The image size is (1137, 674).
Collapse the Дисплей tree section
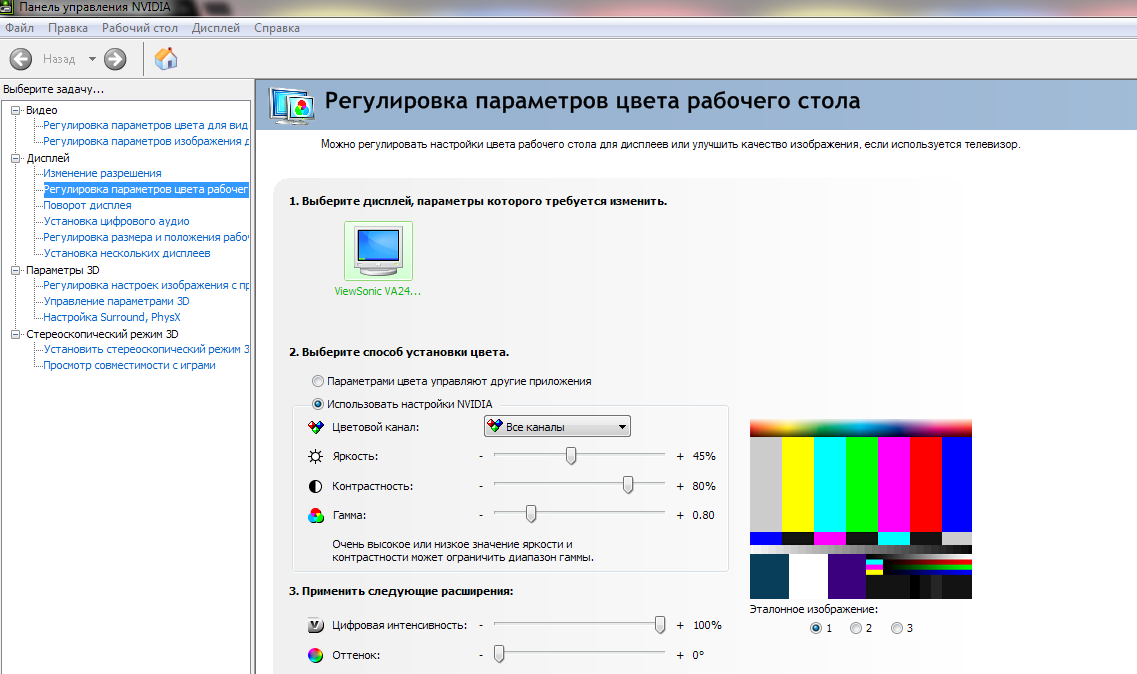pyautogui.click(x=15, y=158)
